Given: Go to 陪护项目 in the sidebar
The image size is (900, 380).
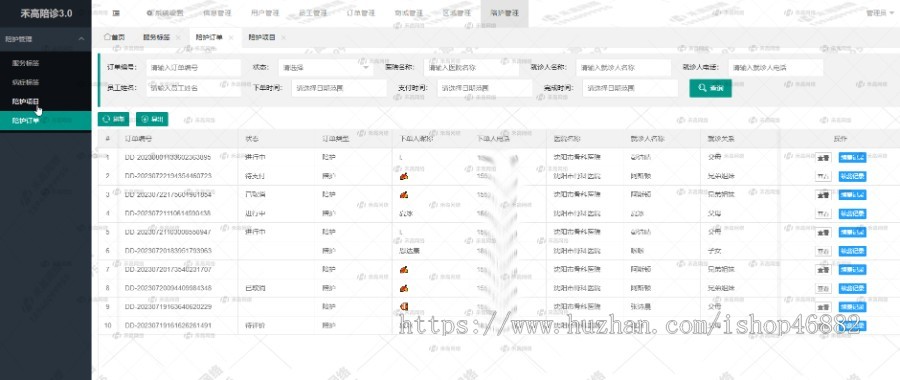Looking at the screenshot, I should coord(25,101).
